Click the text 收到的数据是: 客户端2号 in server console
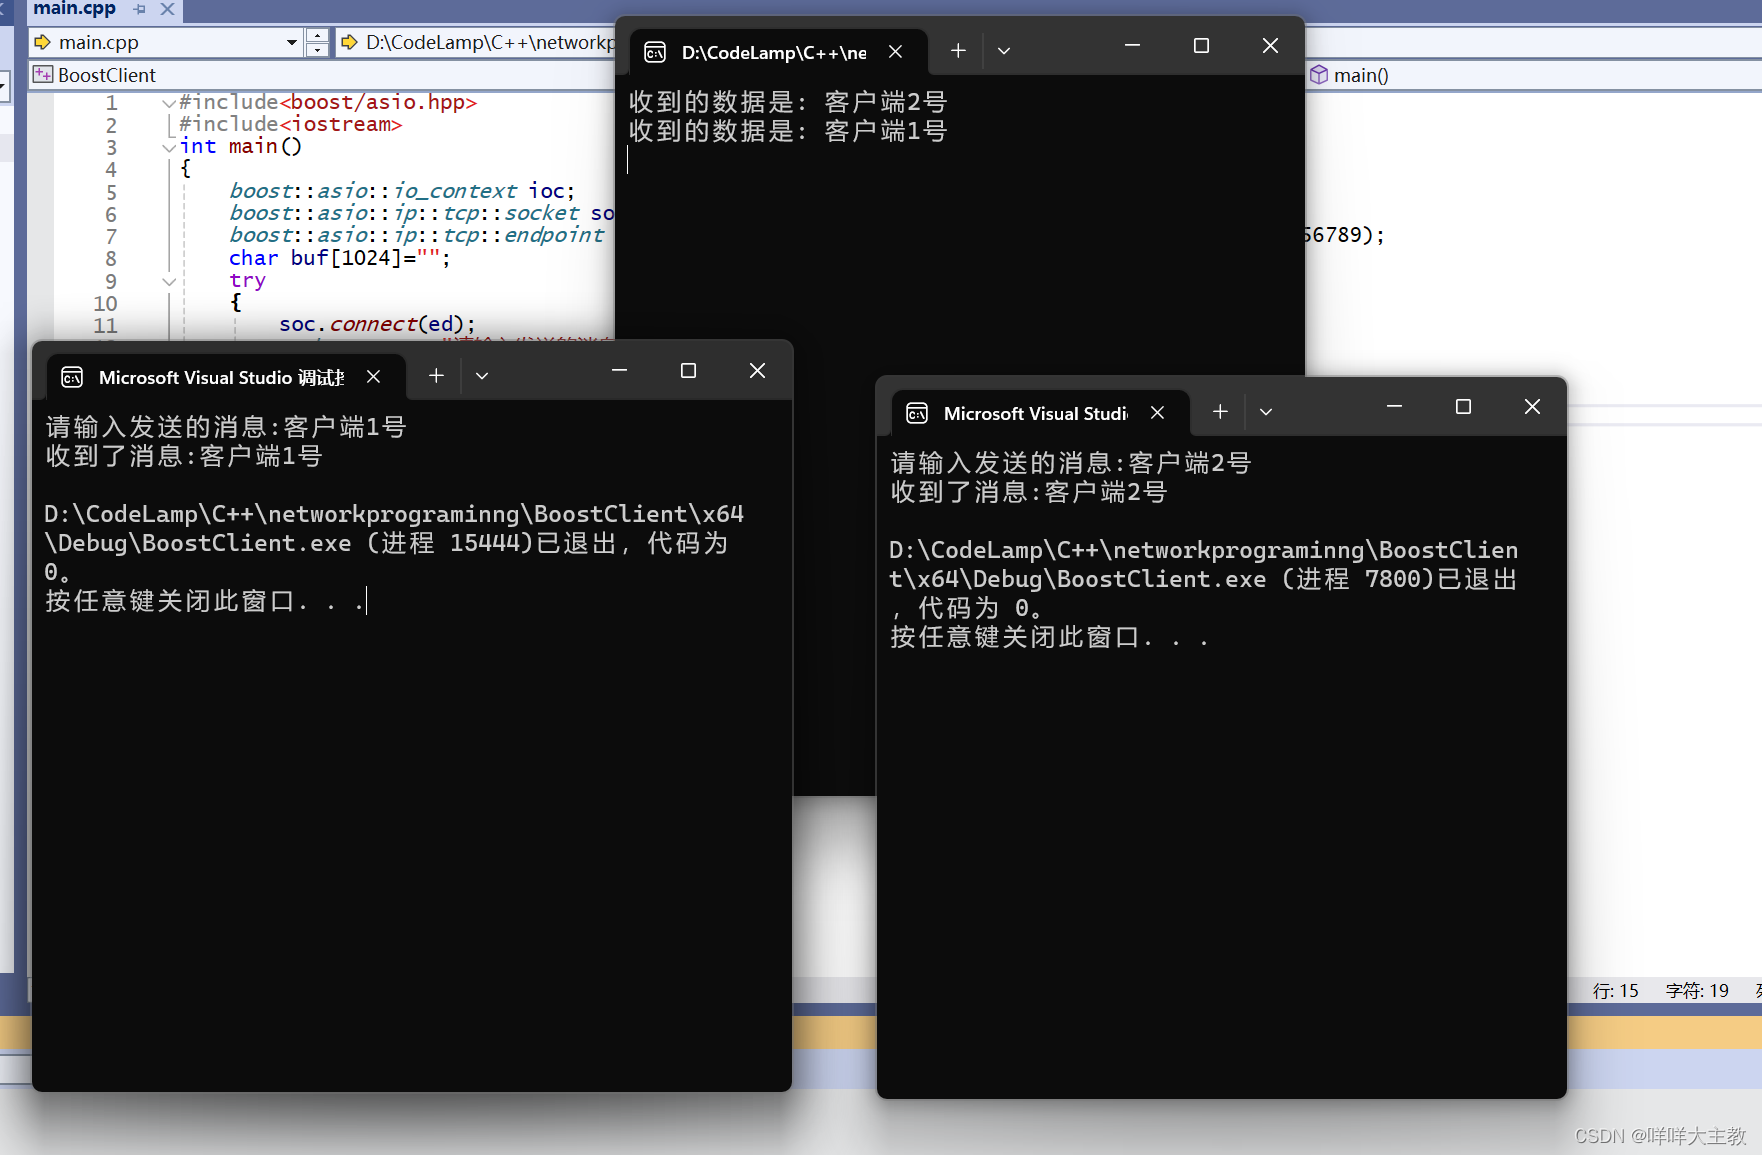Viewport: 1762px width, 1155px height. 788,102
